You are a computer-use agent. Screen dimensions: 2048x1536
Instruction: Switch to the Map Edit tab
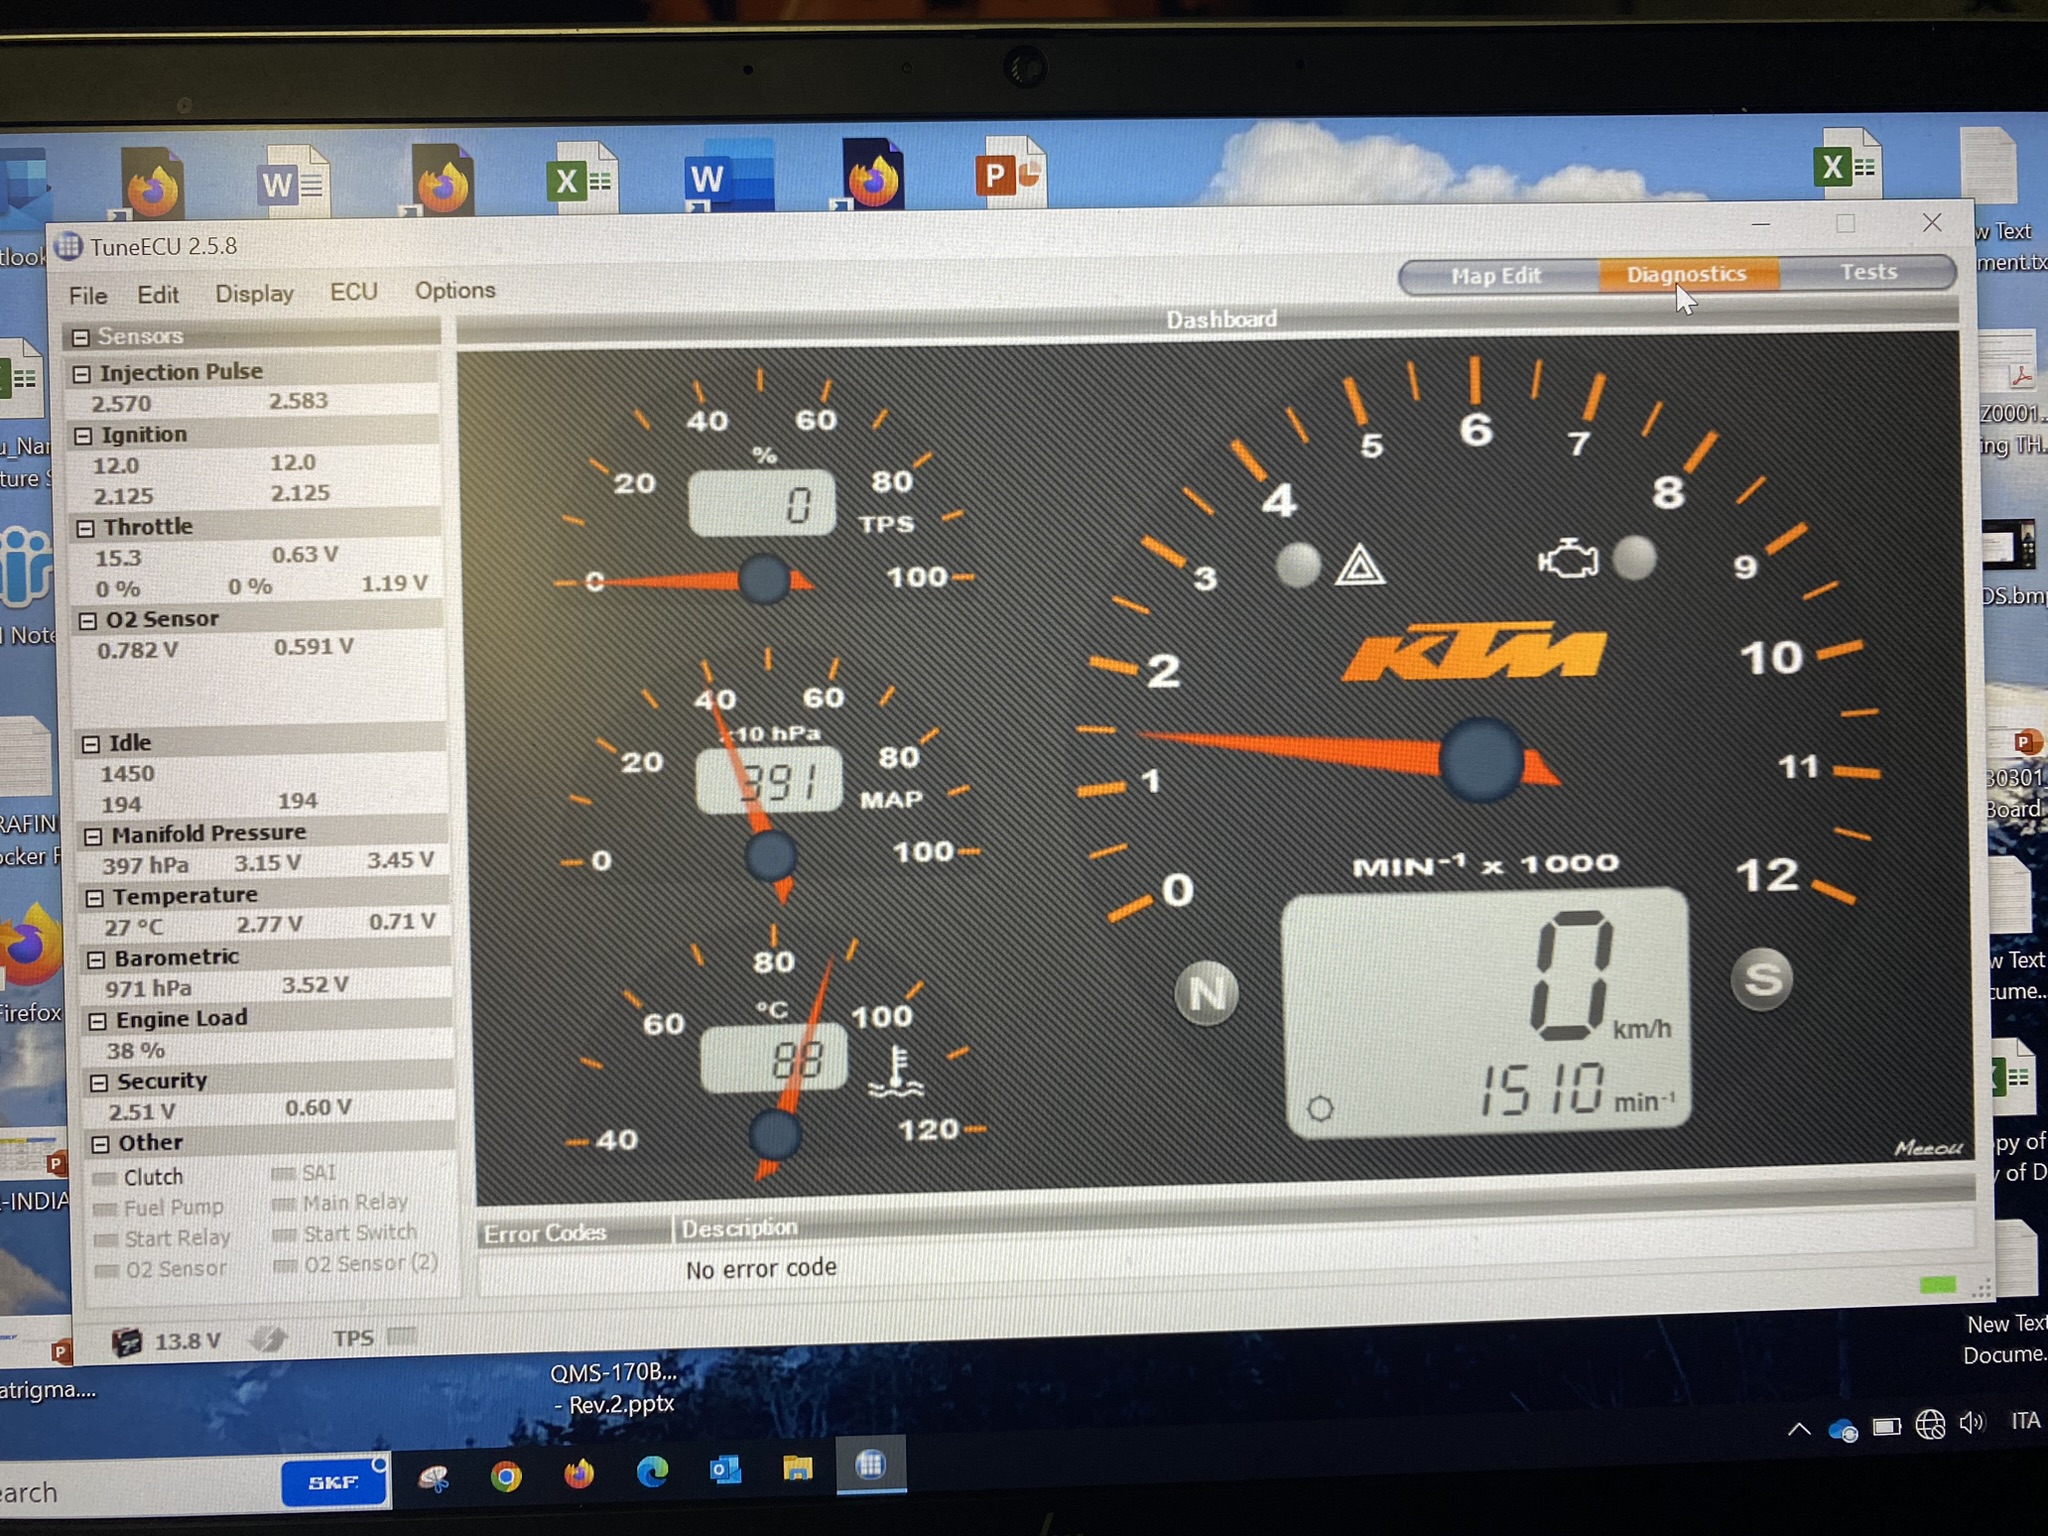click(x=1497, y=276)
